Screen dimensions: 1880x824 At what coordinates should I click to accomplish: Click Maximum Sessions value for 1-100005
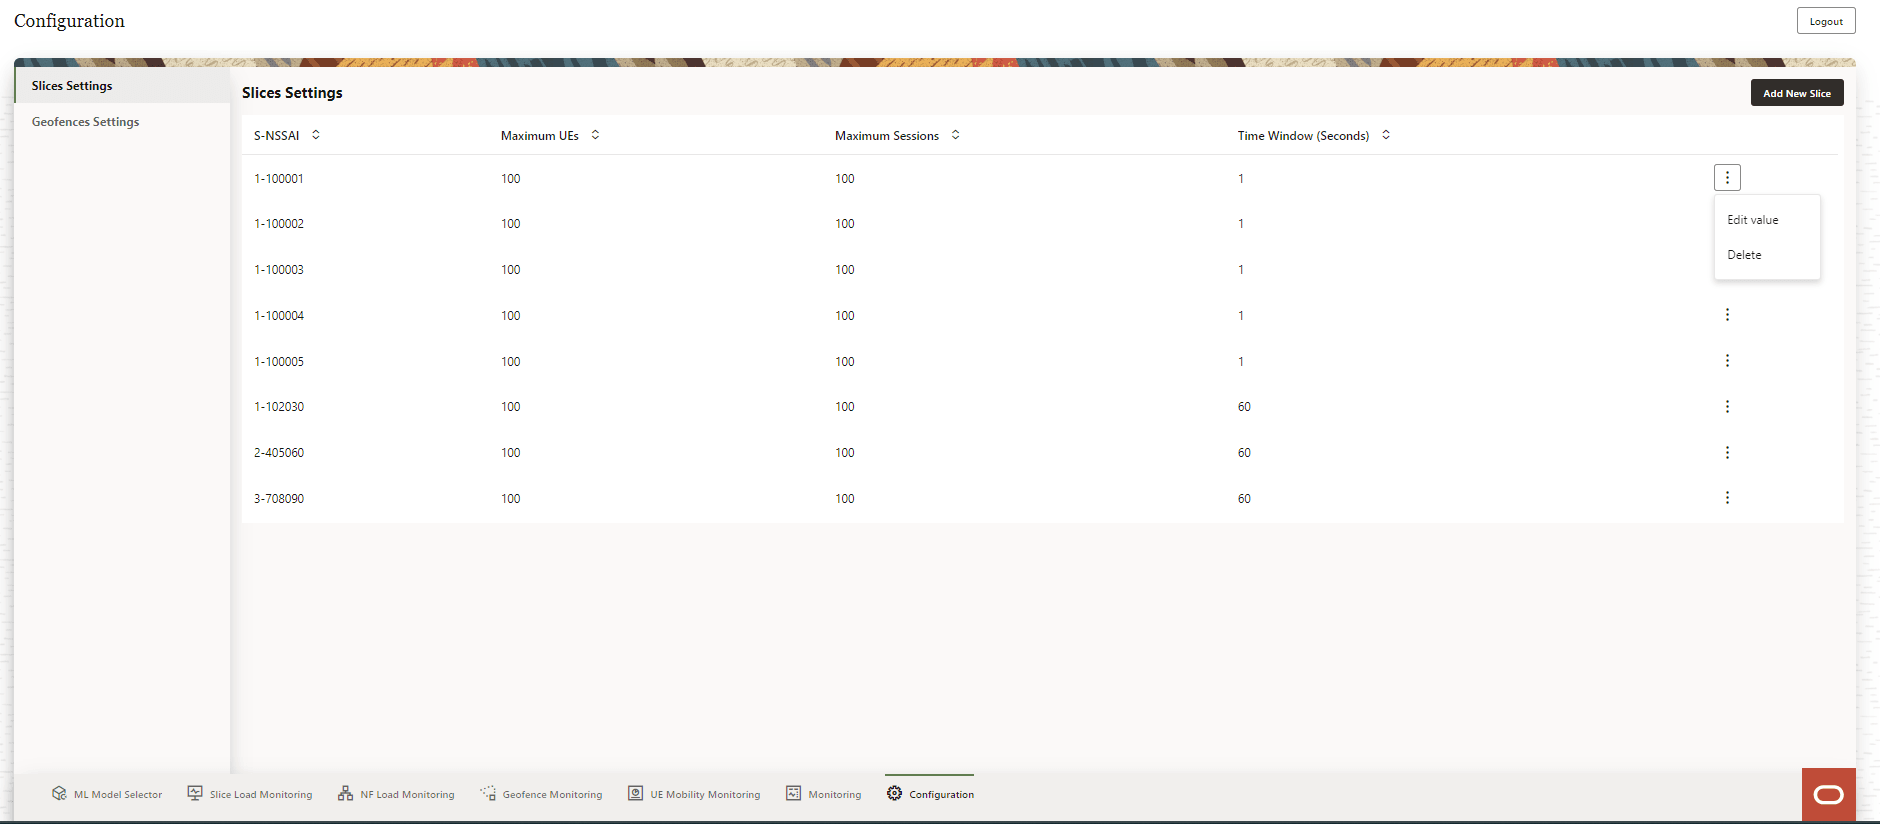click(845, 362)
